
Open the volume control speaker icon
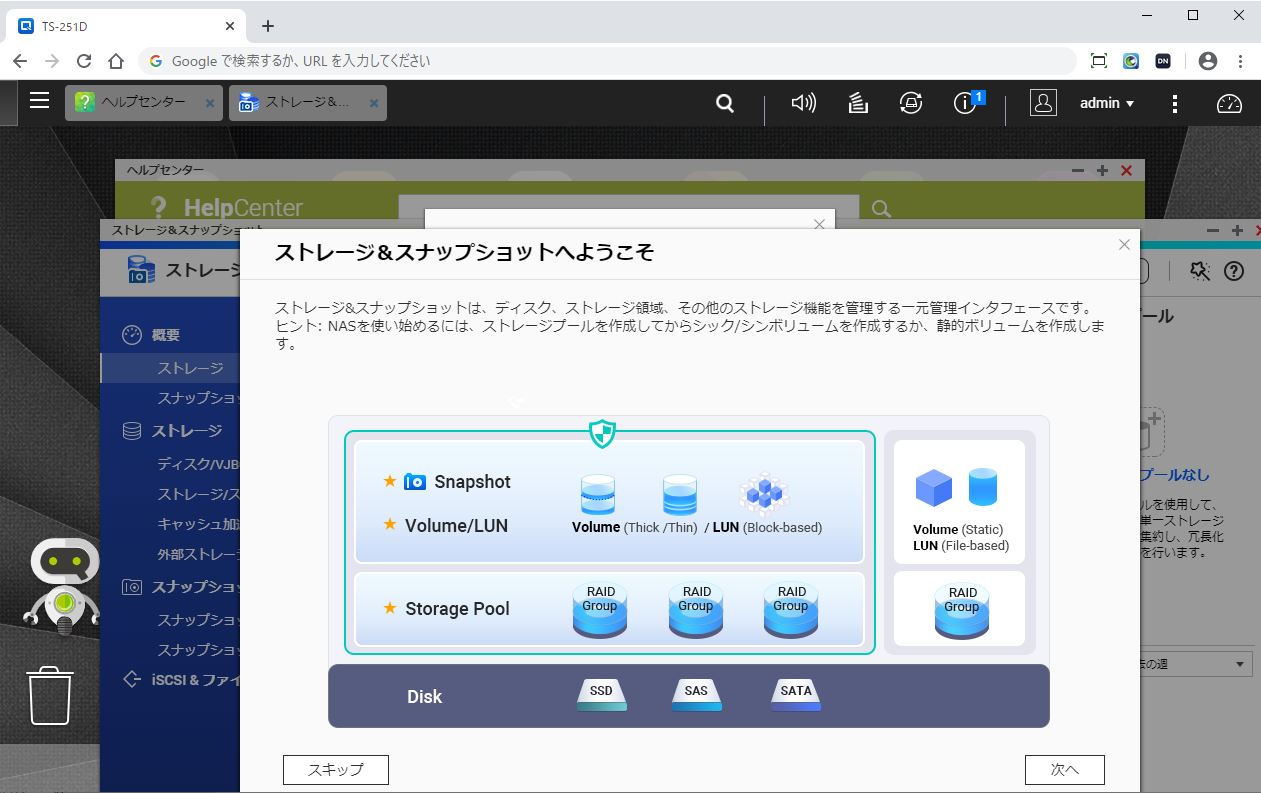[803, 103]
